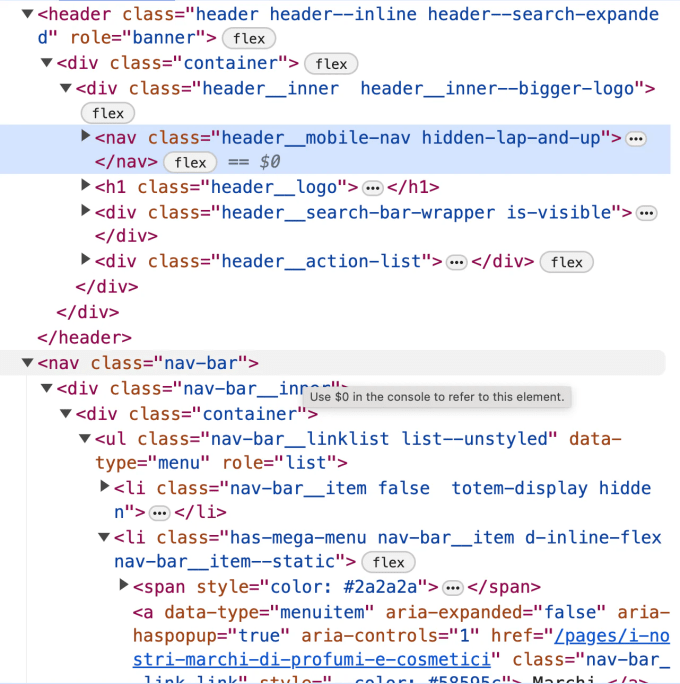
Task: Collapse the header element with role banner
Action: (x=27, y=14)
